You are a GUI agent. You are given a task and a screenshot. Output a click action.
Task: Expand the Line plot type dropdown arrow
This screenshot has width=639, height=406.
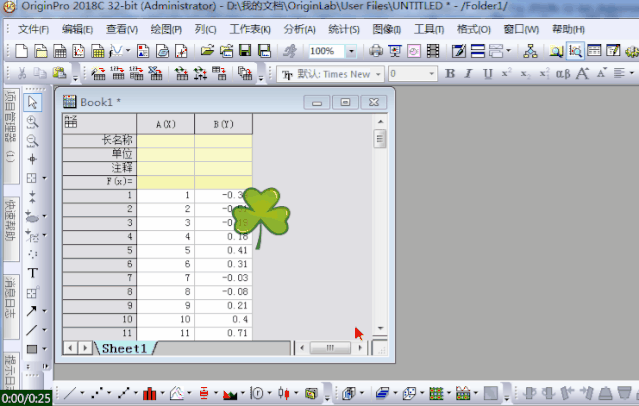pyautogui.click(x=82, y=393)
